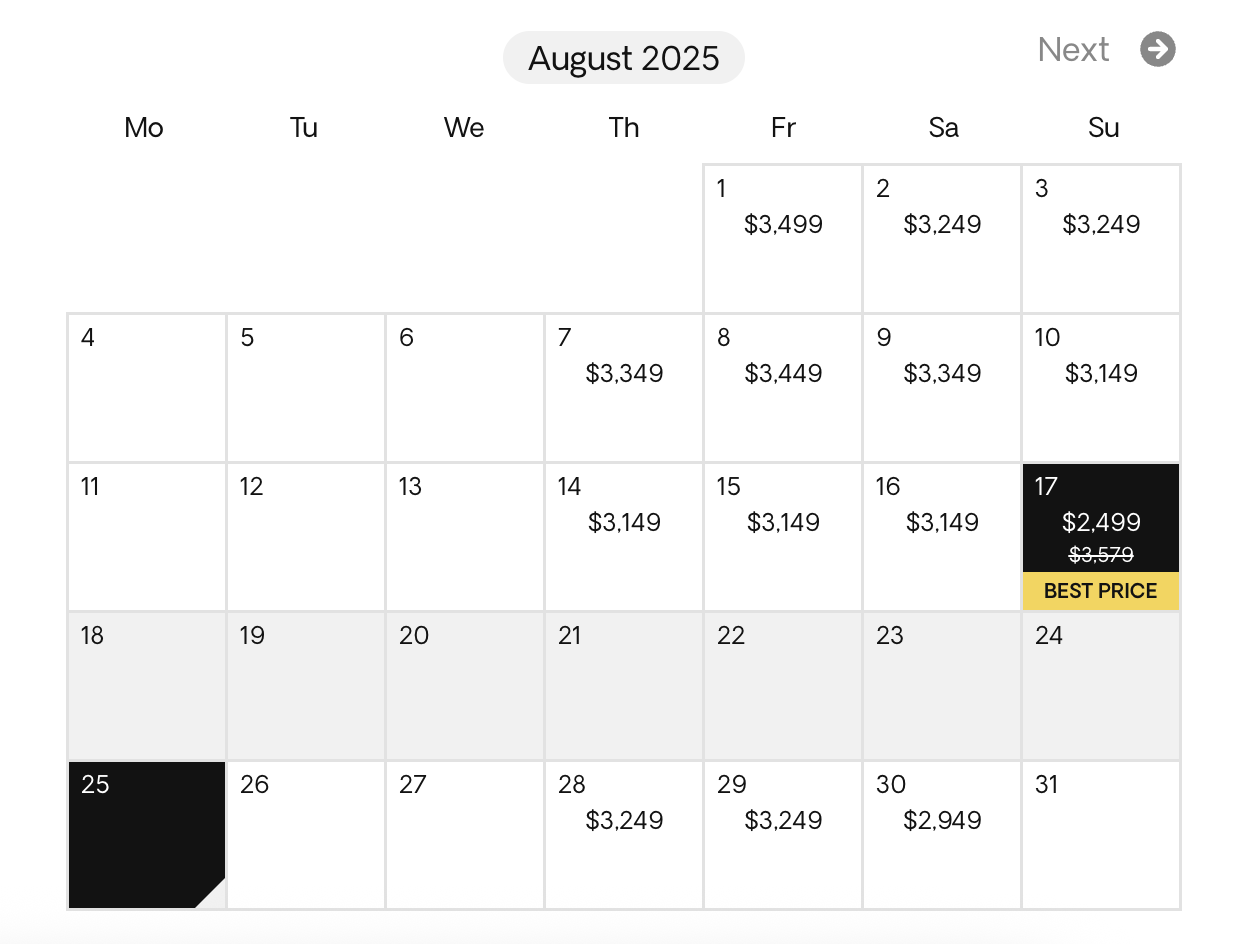Select August 9 departure date
Screen dimensions: 1258x944
click(x=942, y=388)
